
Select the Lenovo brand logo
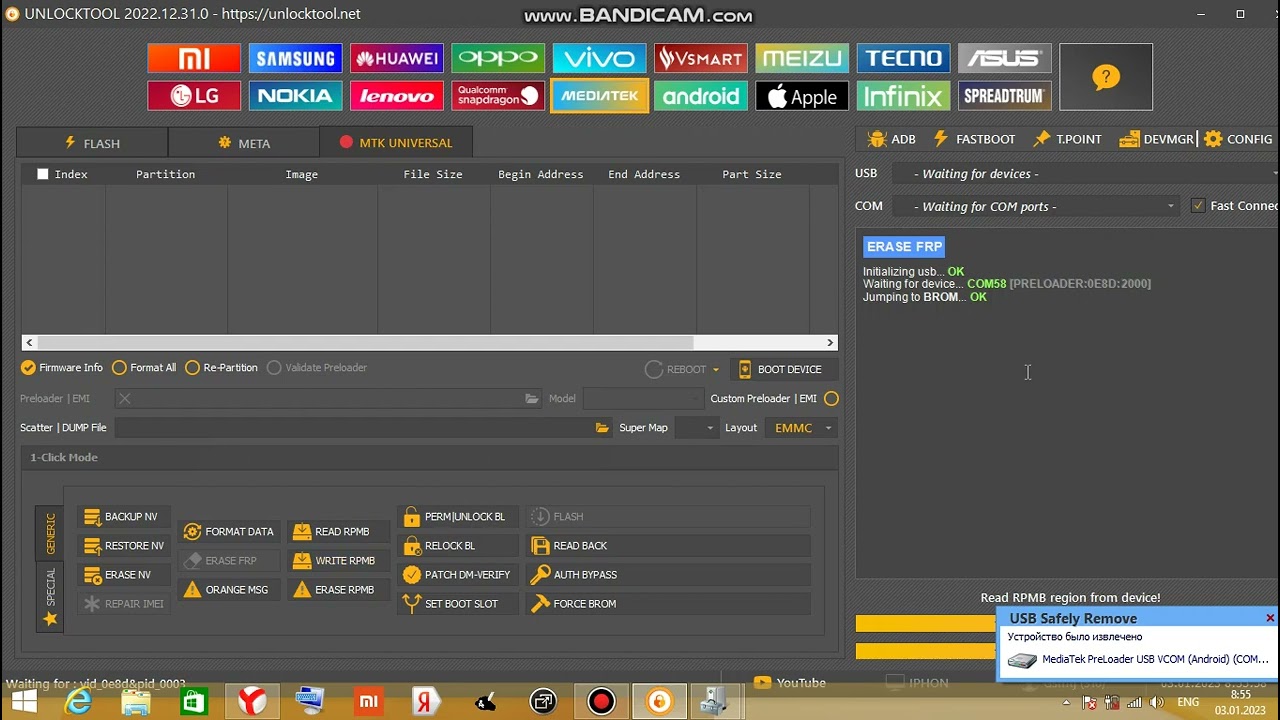(397, 96)
